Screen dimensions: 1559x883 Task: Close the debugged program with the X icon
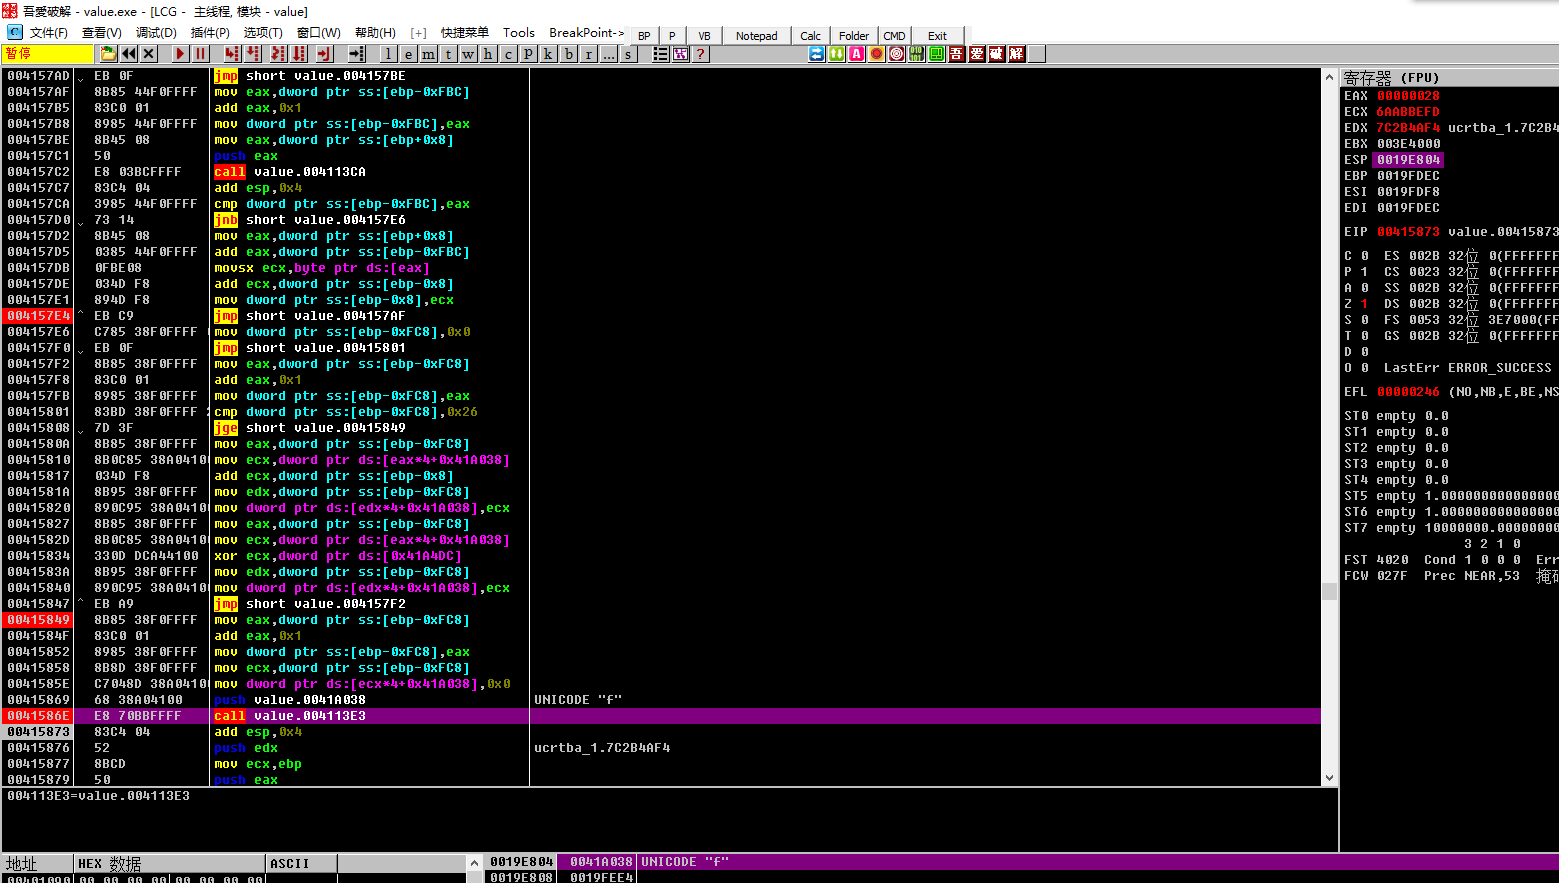pos(149,54)
